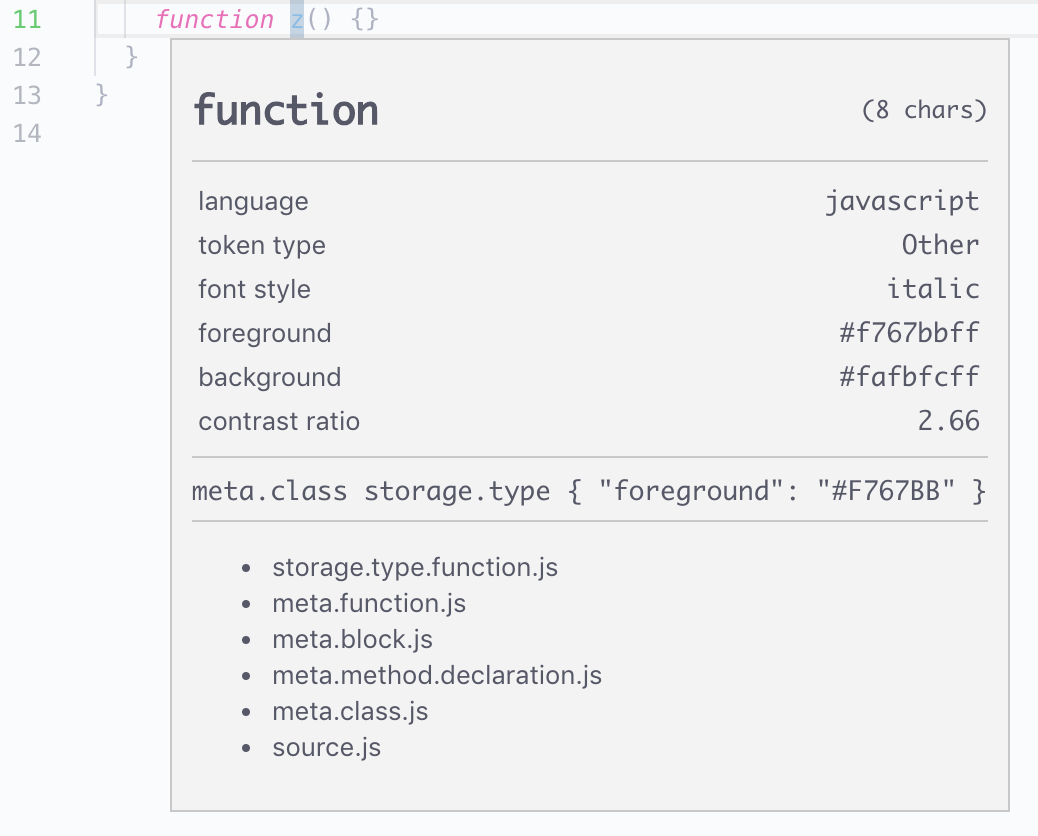Image resolution: width=1038 pixels, height=836 pixels.
Task: Click the 'token type' label
Action: 262,246
